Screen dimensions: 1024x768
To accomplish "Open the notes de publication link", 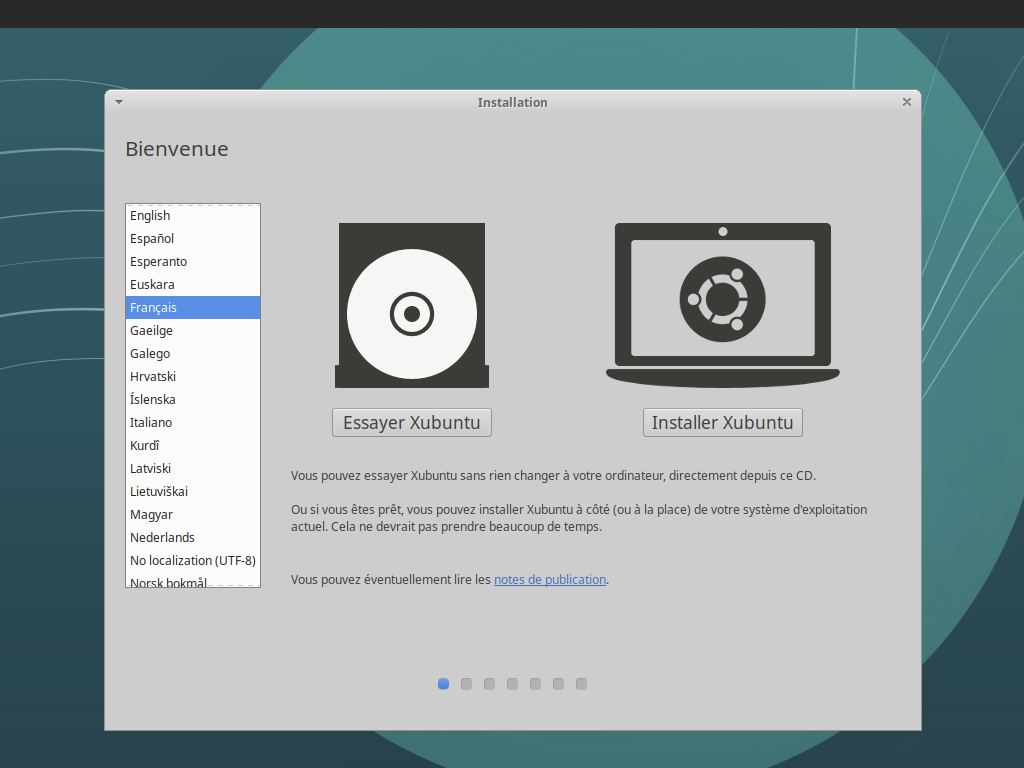I will coord(550,579).
